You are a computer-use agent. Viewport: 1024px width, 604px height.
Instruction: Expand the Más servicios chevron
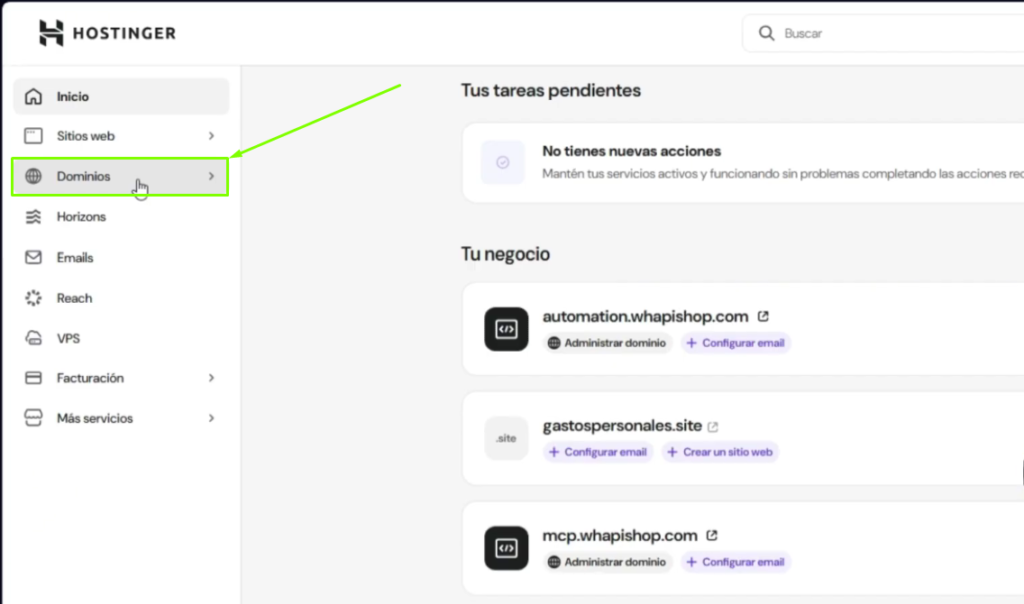[211, 418]
